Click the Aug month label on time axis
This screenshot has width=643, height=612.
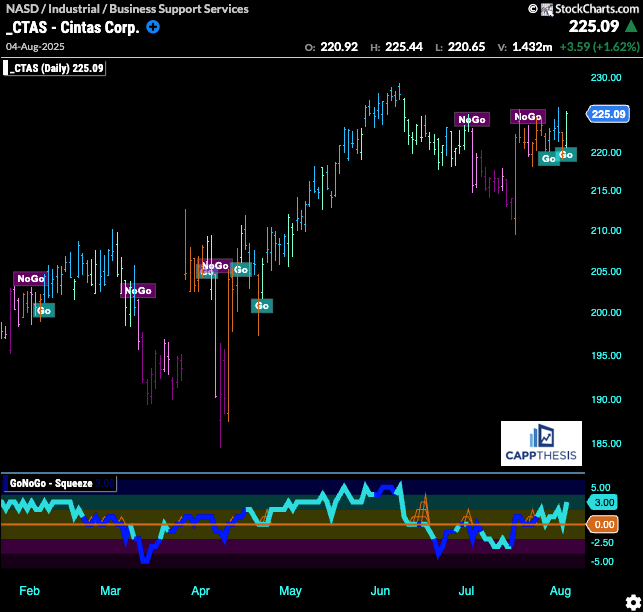tap(560, 591)
